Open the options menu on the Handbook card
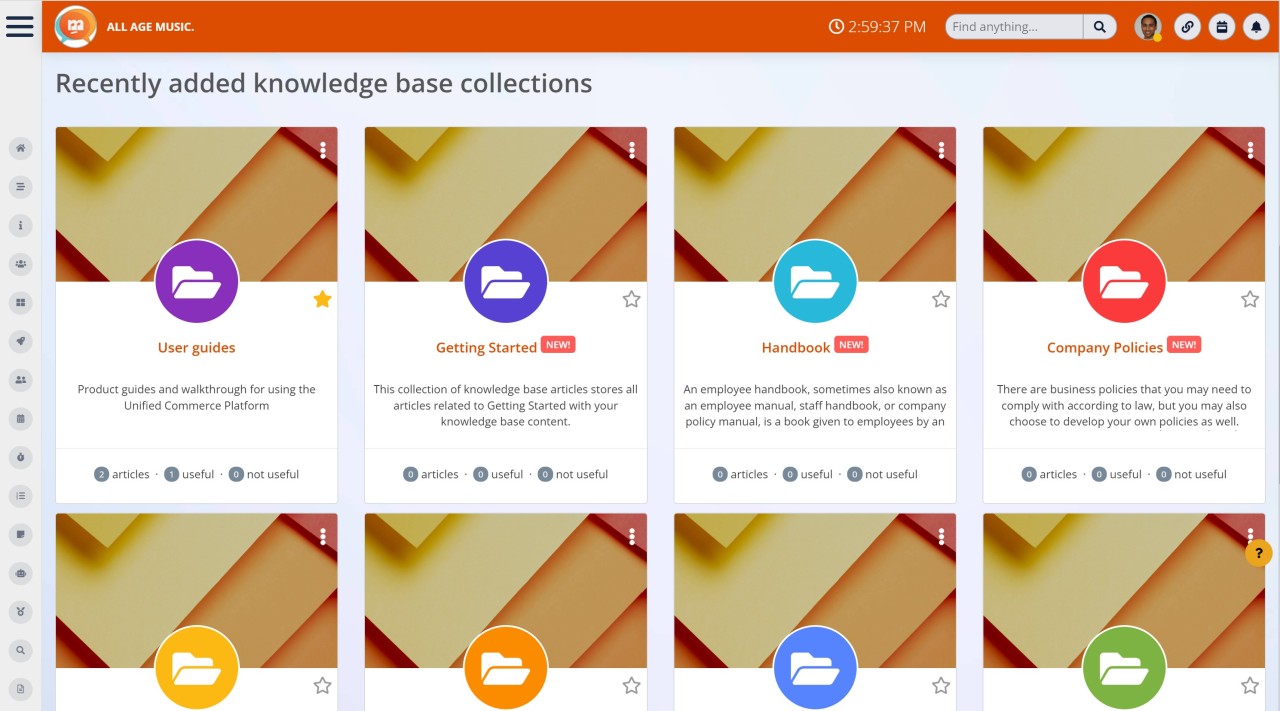 (x=940, y=149)
